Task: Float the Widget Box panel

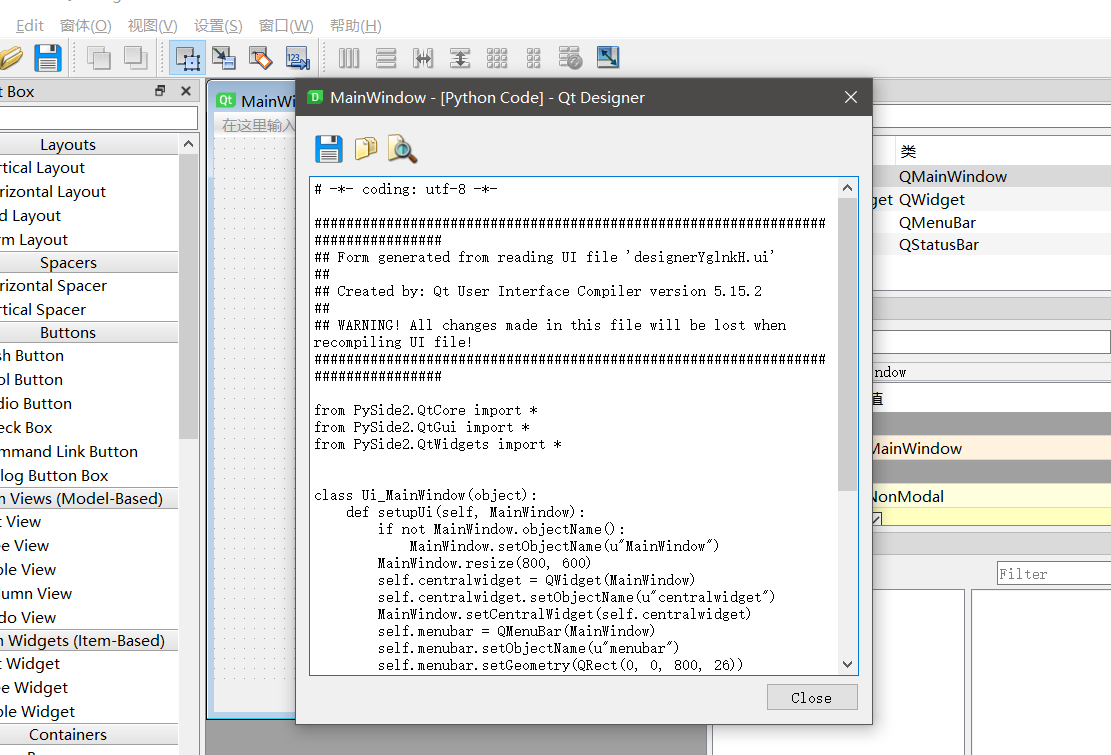Action: coord(160,91)
